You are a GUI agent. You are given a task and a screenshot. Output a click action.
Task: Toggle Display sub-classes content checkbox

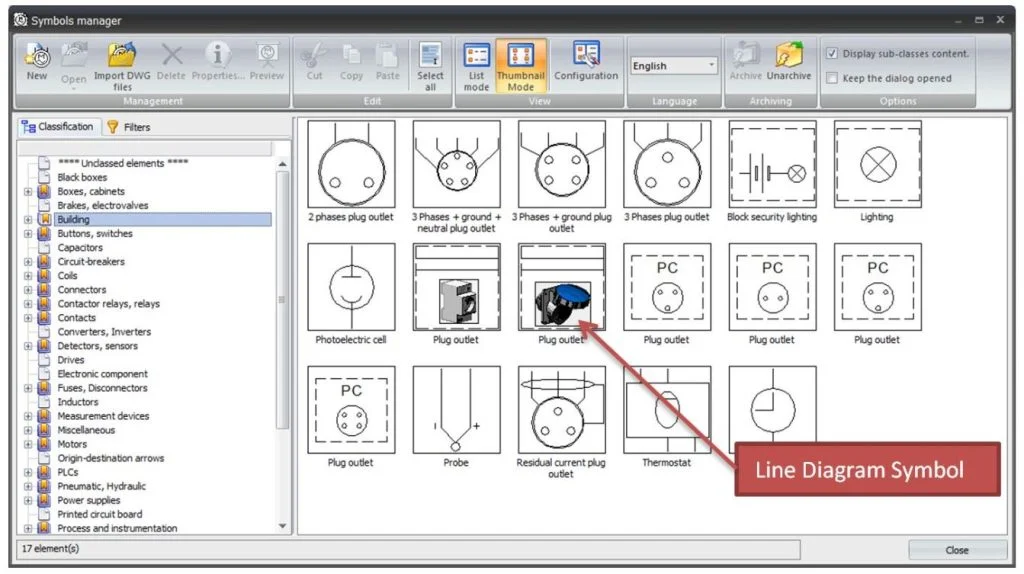pos(831,54)
